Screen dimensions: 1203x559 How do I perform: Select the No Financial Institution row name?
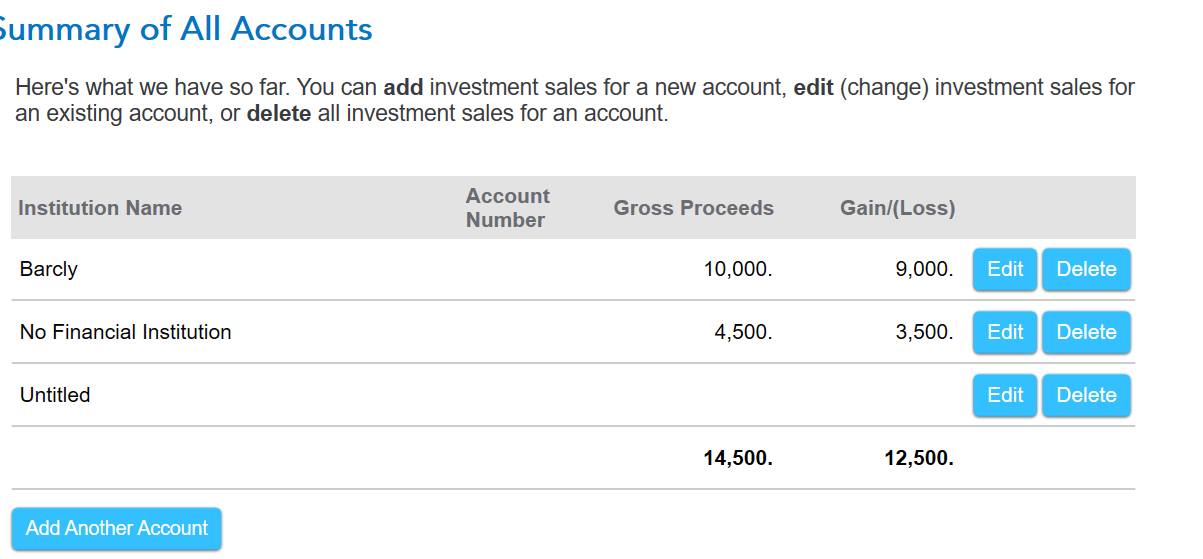[126, 332]
